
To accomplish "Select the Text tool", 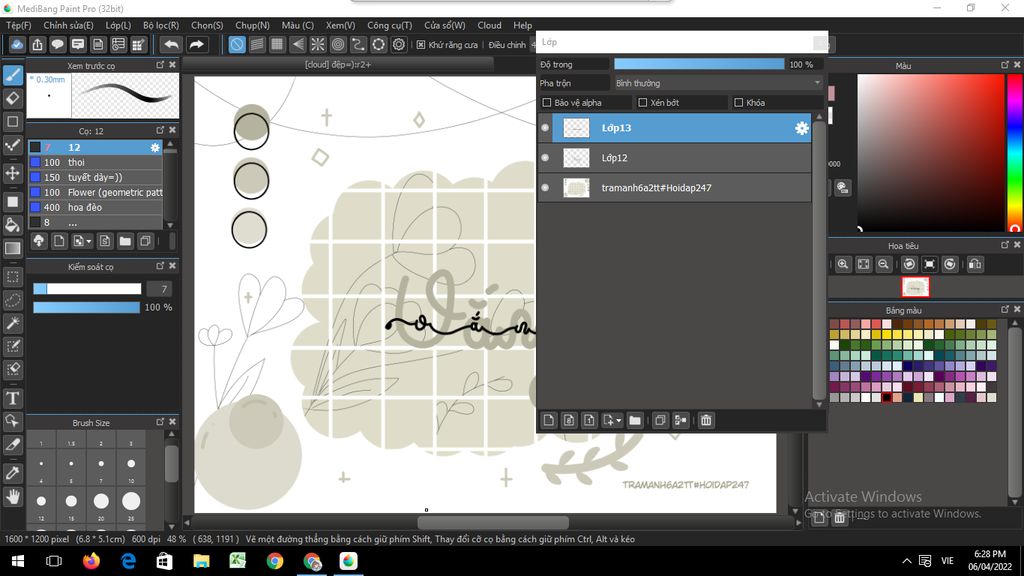I will click(13, 398).
